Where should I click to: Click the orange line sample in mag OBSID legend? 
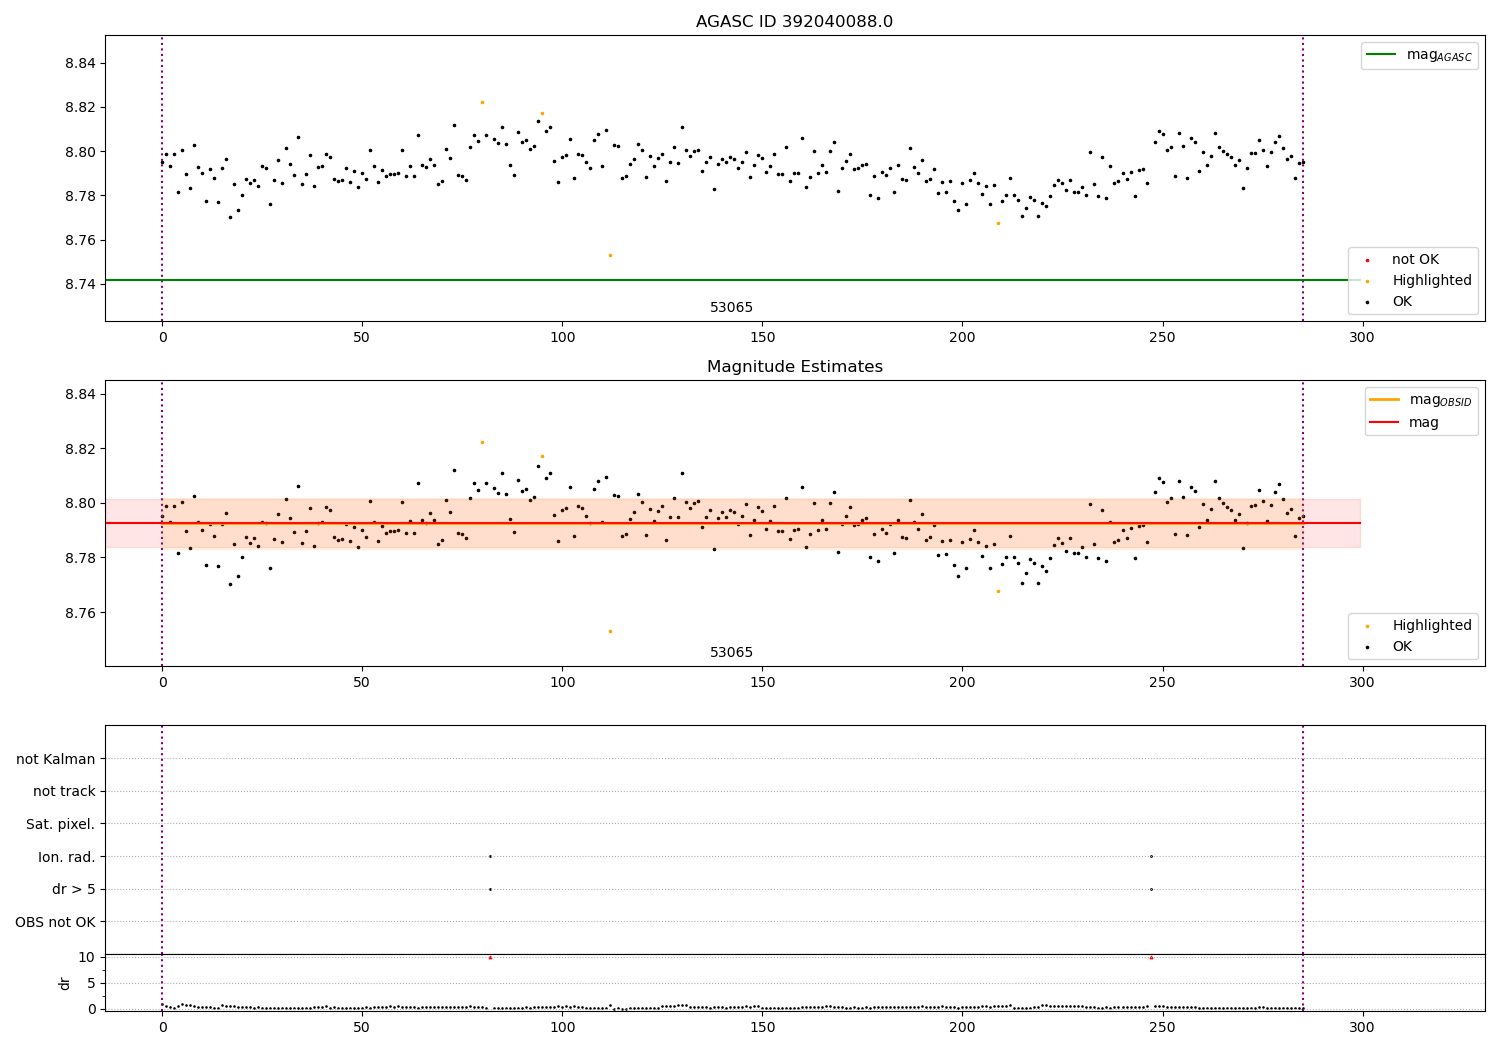pyautogui.click(x=1385, y=400)
